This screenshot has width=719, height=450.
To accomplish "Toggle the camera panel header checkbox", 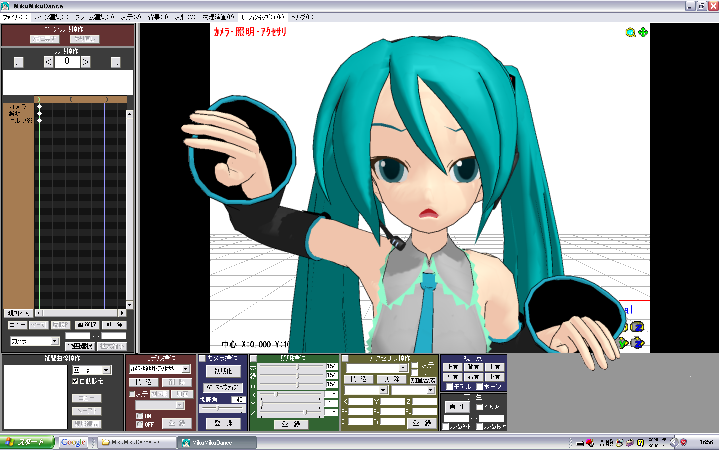I will pyautogui.click(x=202, y=358).
